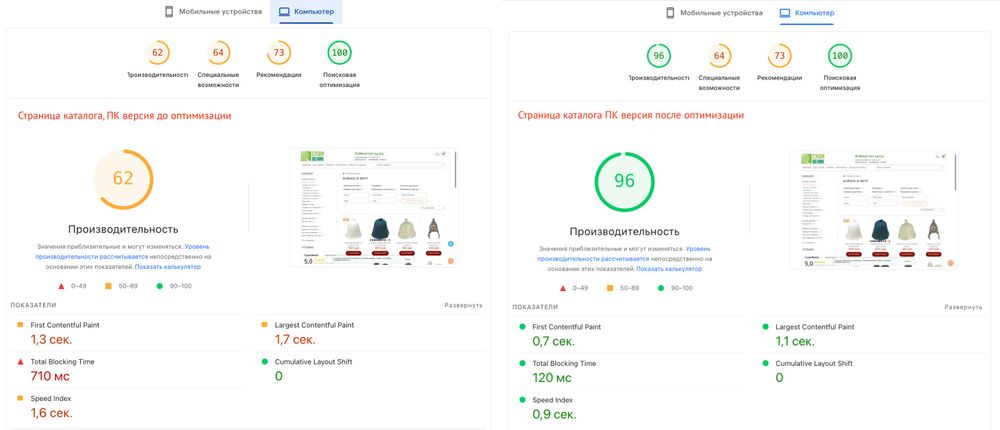
Task: Click right page screenshot thumbnail
Action: point(873,209)
